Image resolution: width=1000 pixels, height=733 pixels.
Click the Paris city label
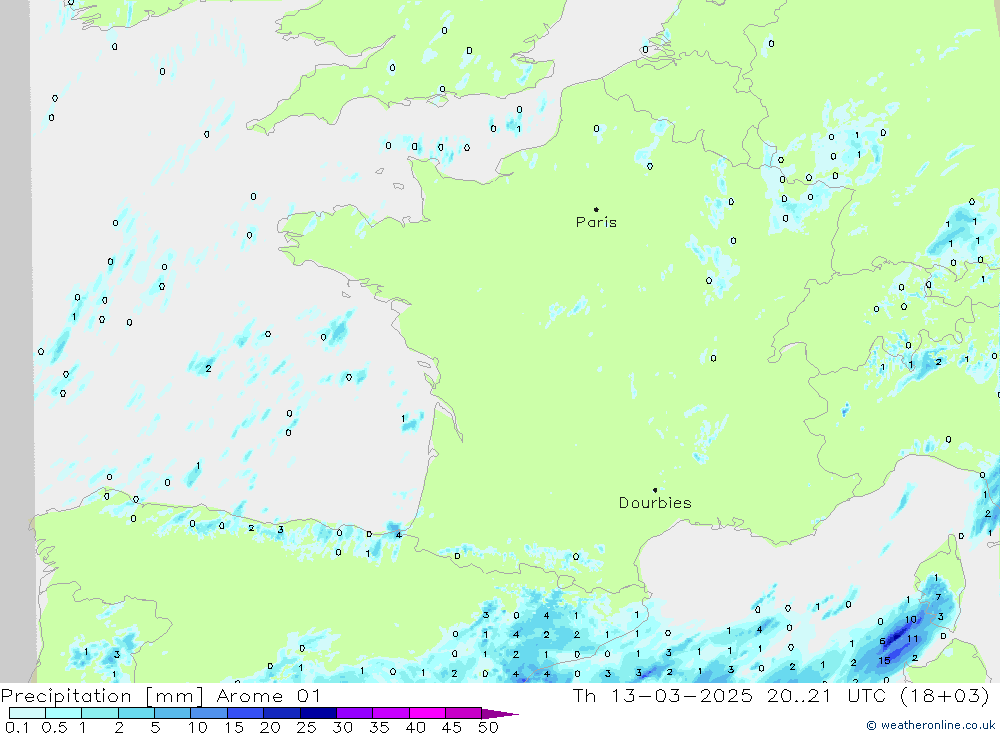596,222
